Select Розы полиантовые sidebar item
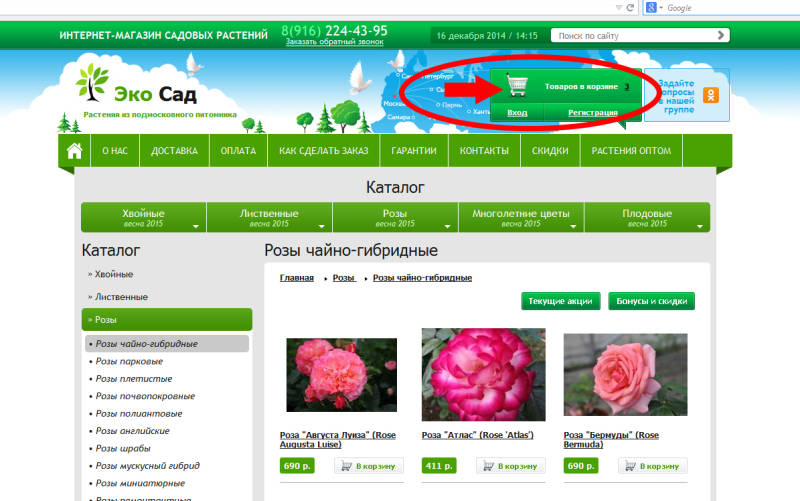This screenshot has height=501, width=800. pyautogui.click(x=139, y=413)
